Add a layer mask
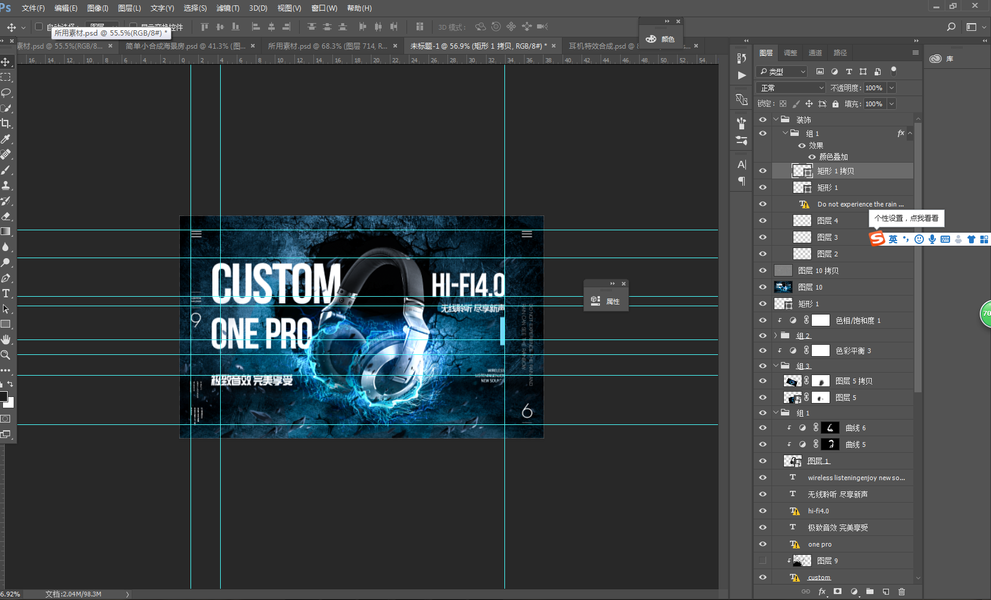Screen dimensions: 991x600 pyautogui.click(x=837, y=592)
